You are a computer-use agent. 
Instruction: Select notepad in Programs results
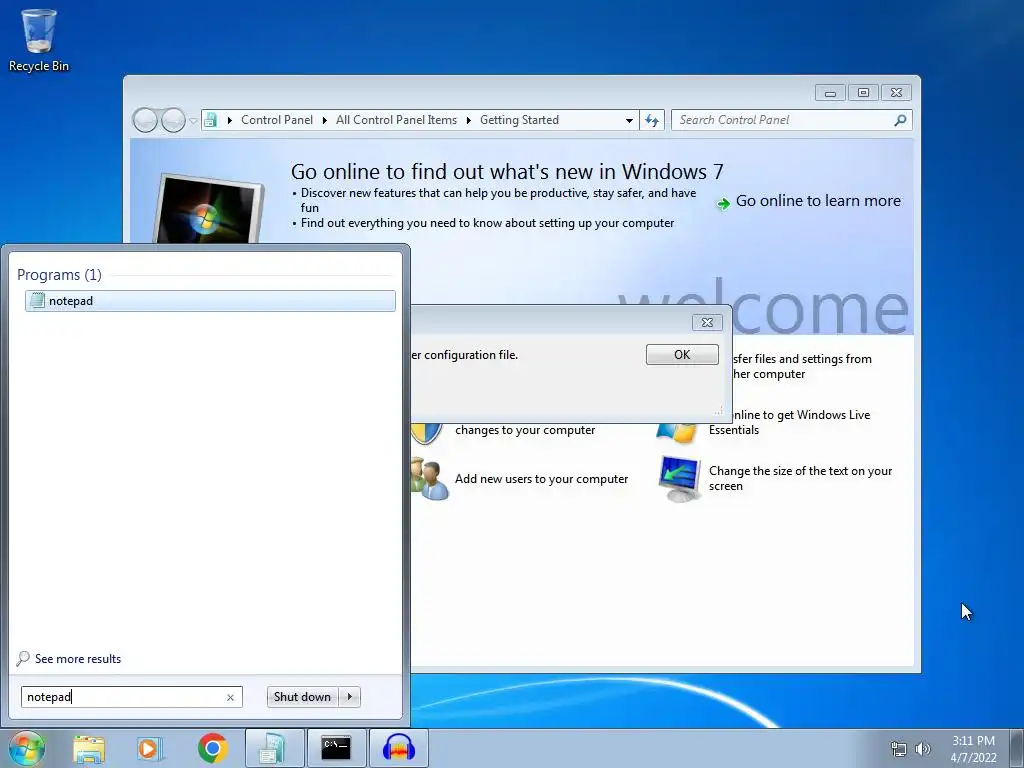(210, 300)
